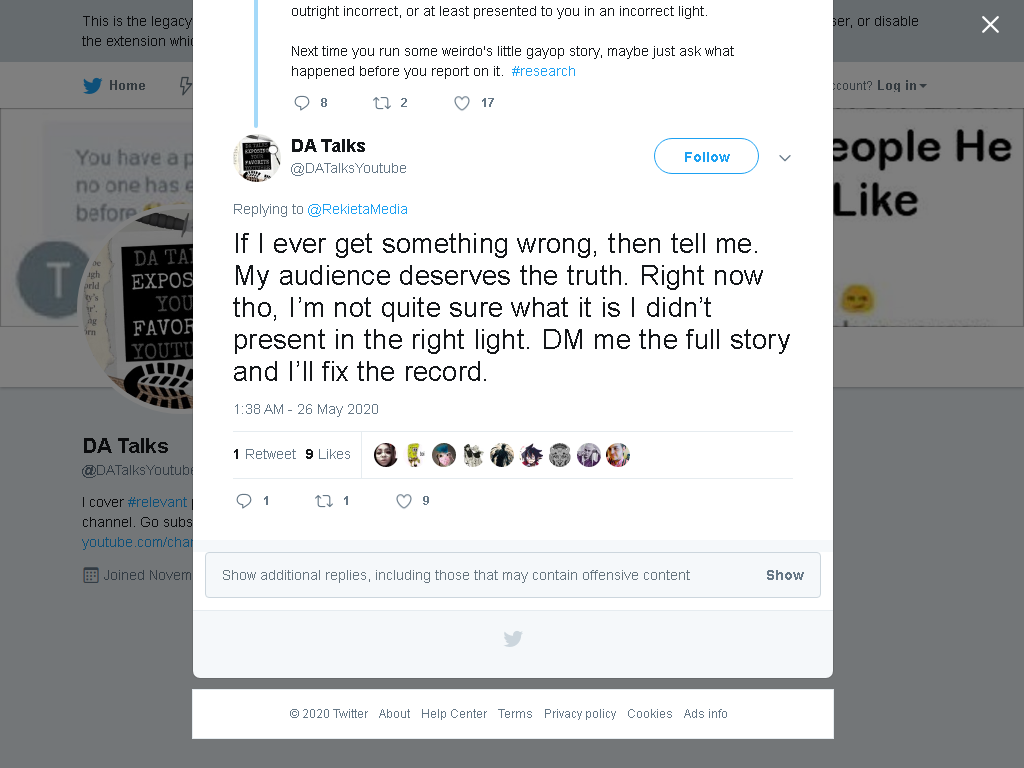Open DA Talks profile avatar in tweet

(257, 157)
